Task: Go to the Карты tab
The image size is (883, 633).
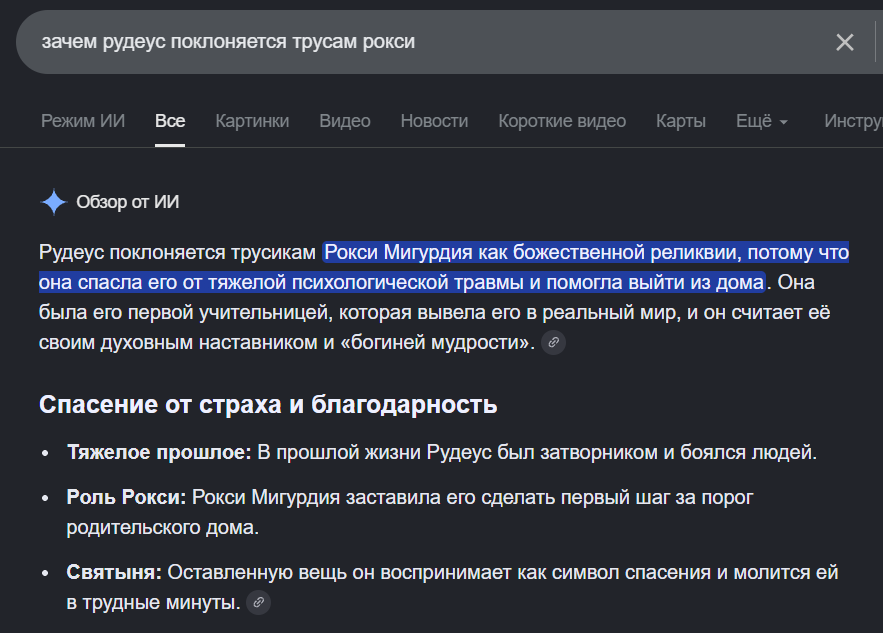Action: (x=681, y=121)
